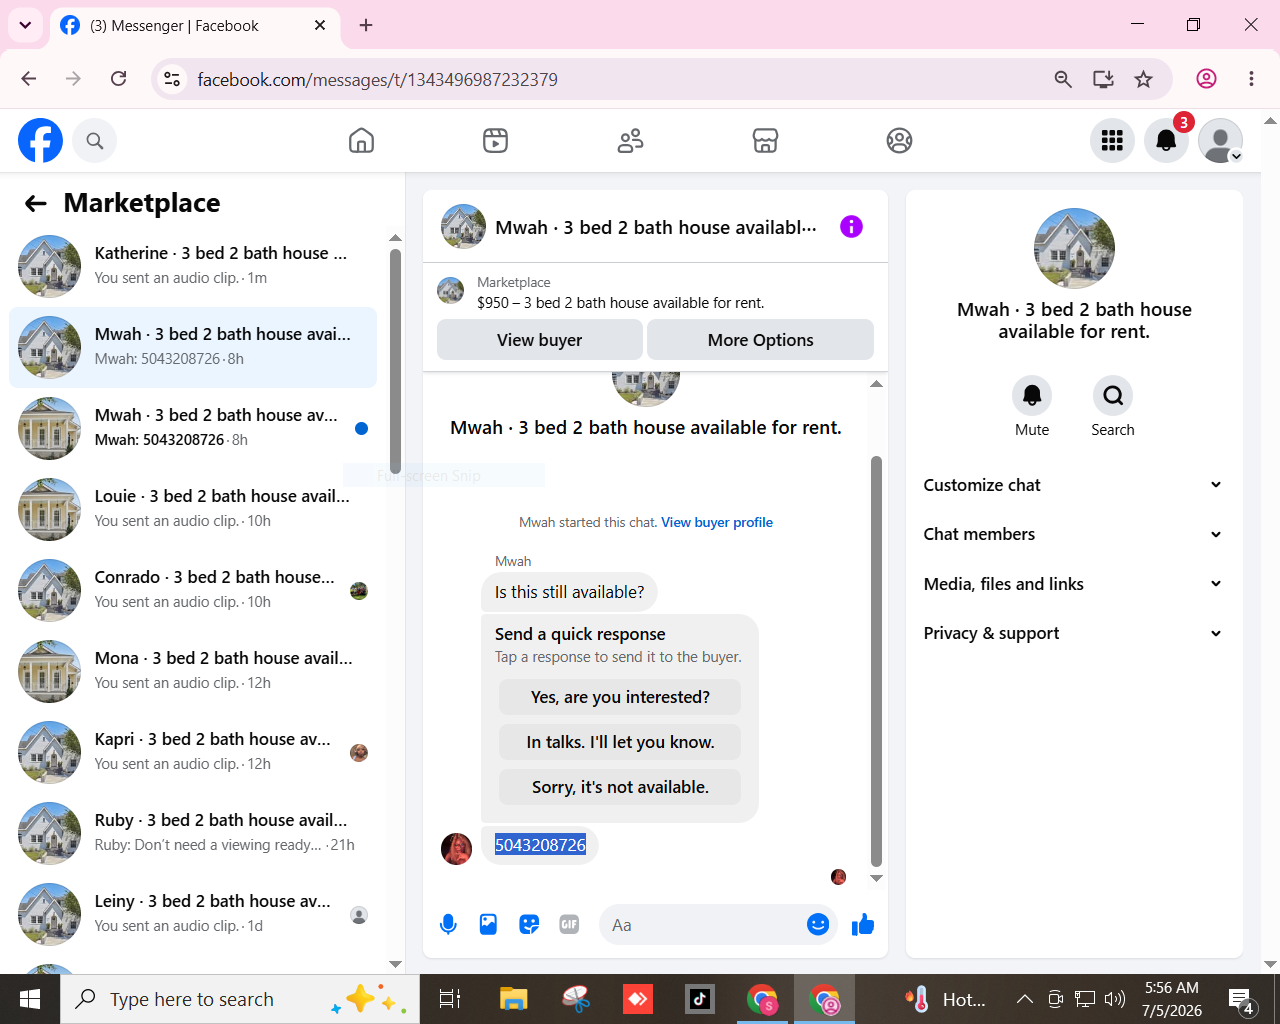Open the browser zoom magnifier icon
The width and height of the screenshot is (1280, 1024).
pos(1063,79)
